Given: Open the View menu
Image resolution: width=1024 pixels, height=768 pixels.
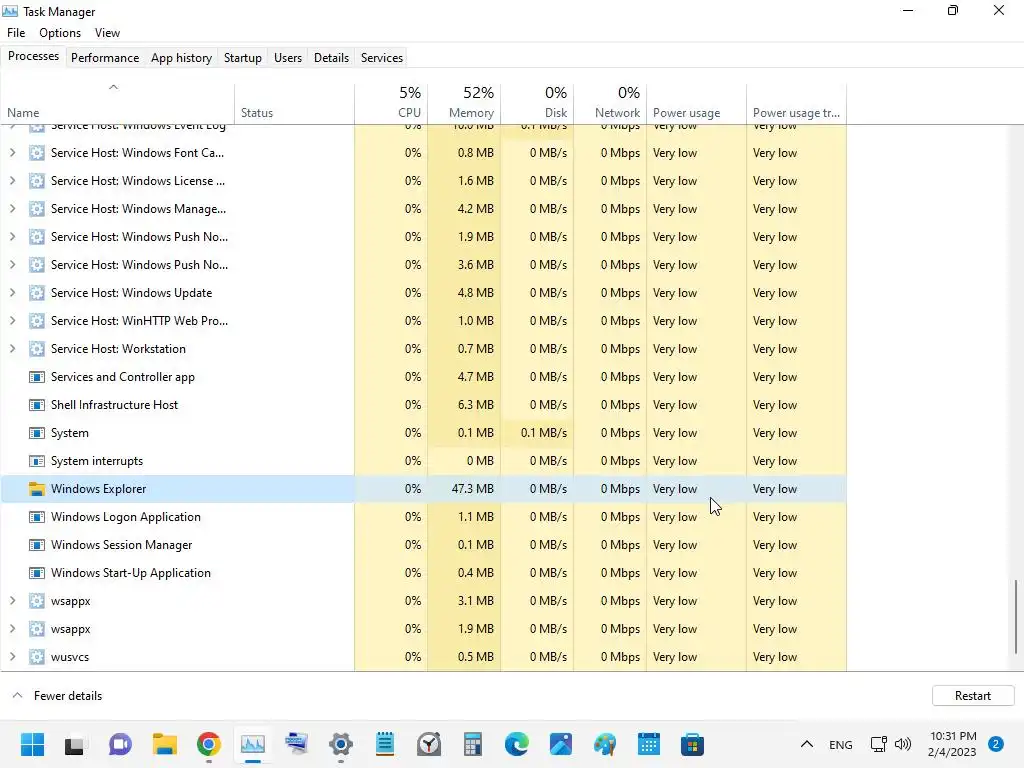Looking at the screenshot, I should 107,33.
